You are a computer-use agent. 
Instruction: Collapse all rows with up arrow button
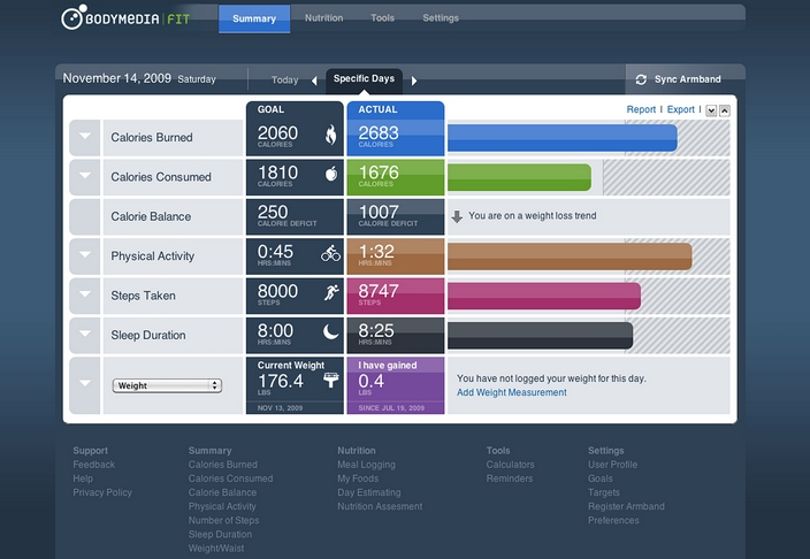725,111
